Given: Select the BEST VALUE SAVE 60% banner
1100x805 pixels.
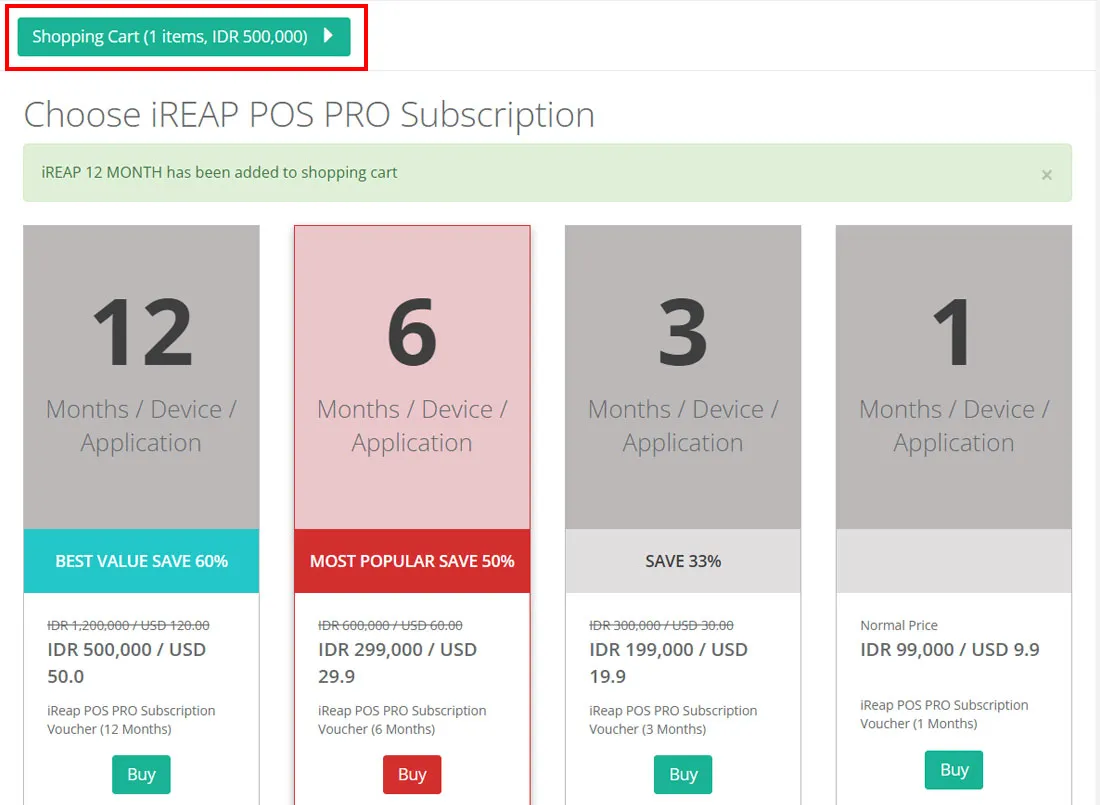Looking at the screenshot, I should click(x=141, y=561).
